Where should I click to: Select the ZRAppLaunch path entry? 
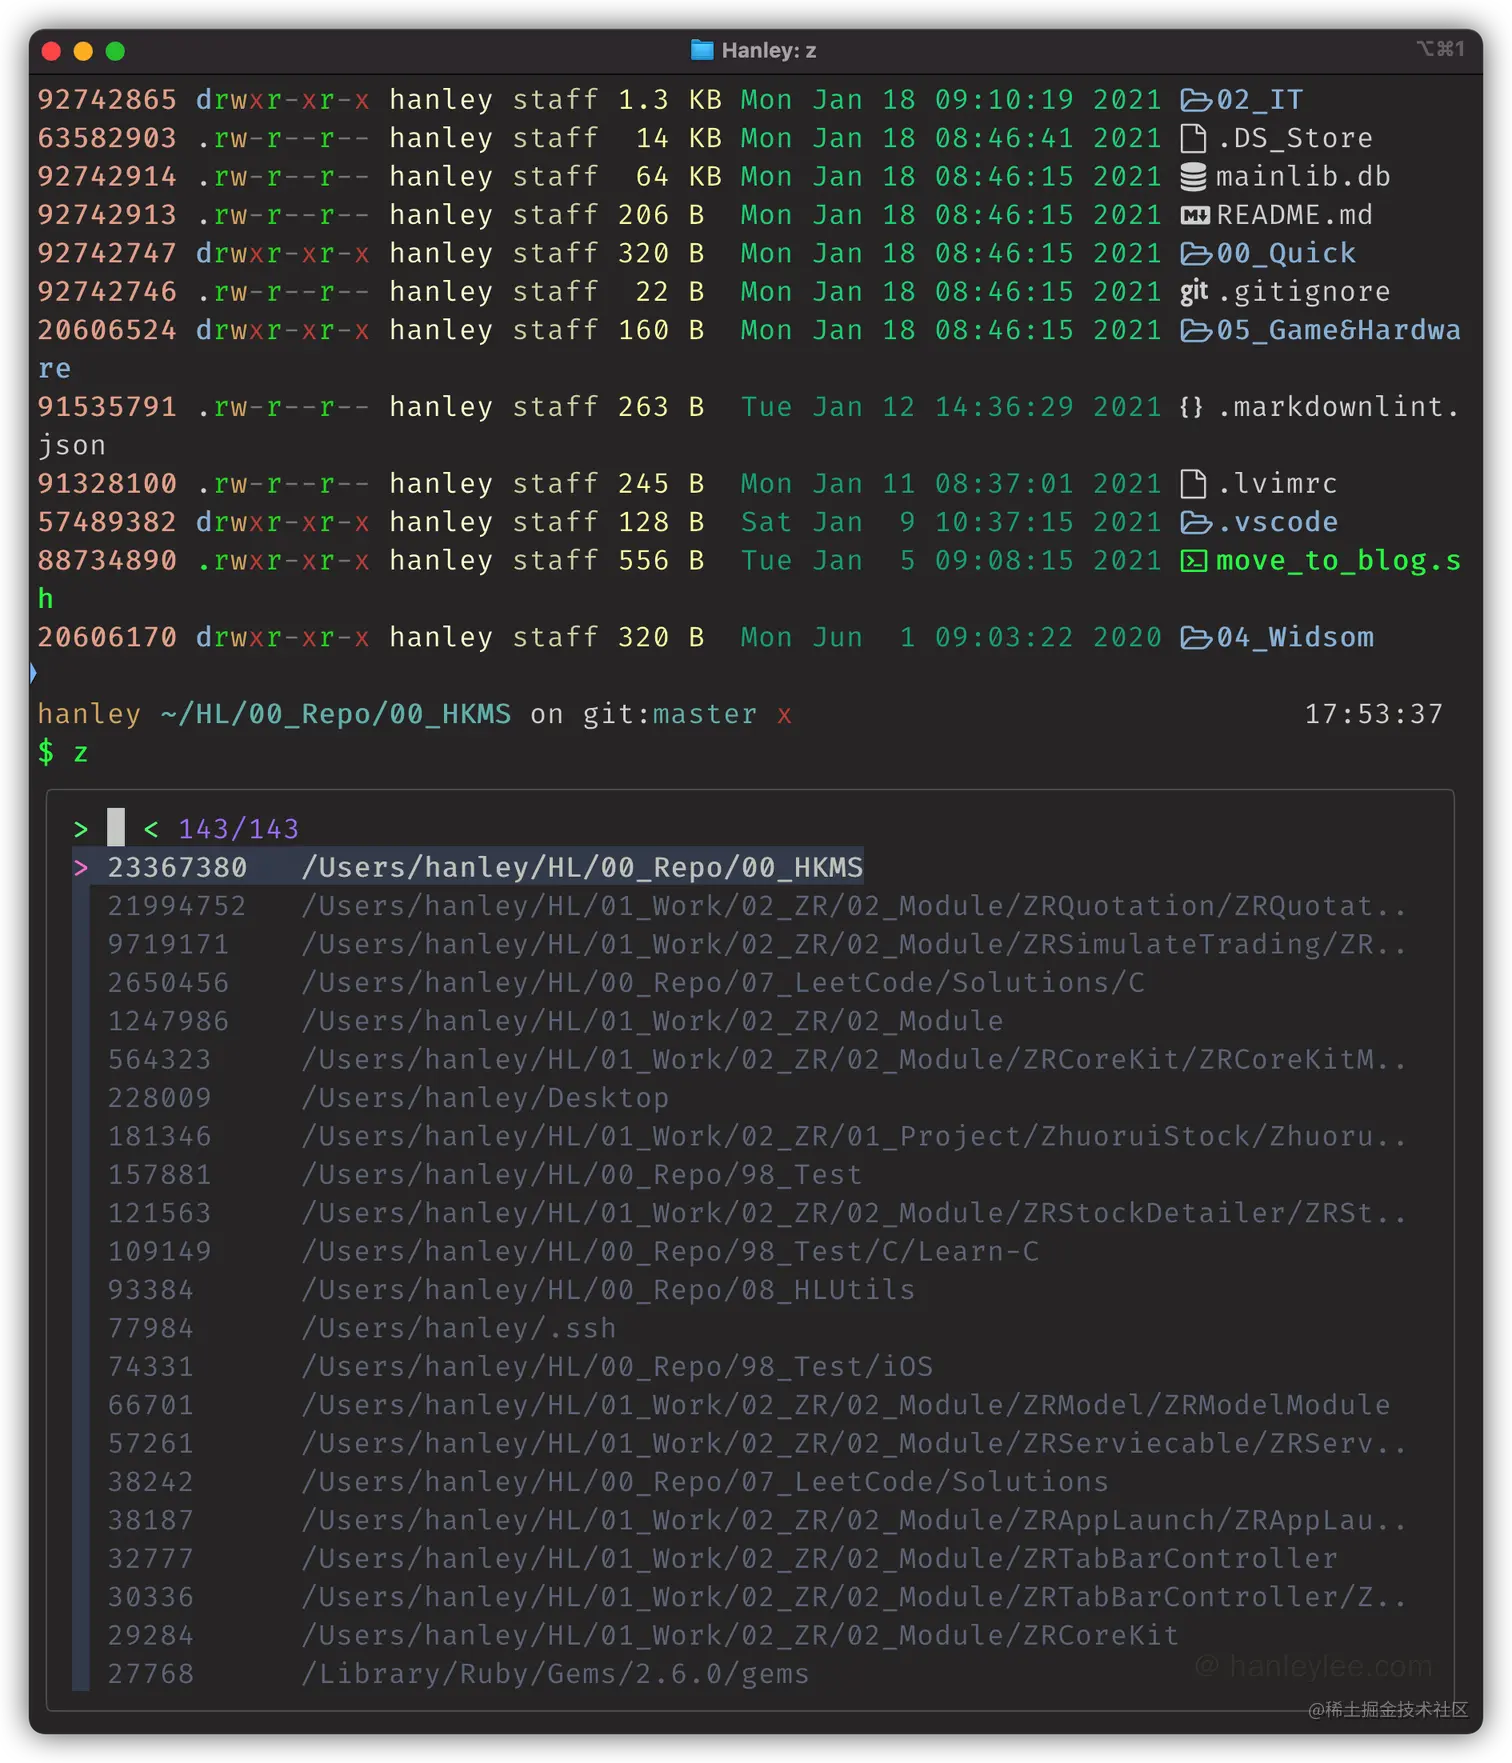(757, 1520)
